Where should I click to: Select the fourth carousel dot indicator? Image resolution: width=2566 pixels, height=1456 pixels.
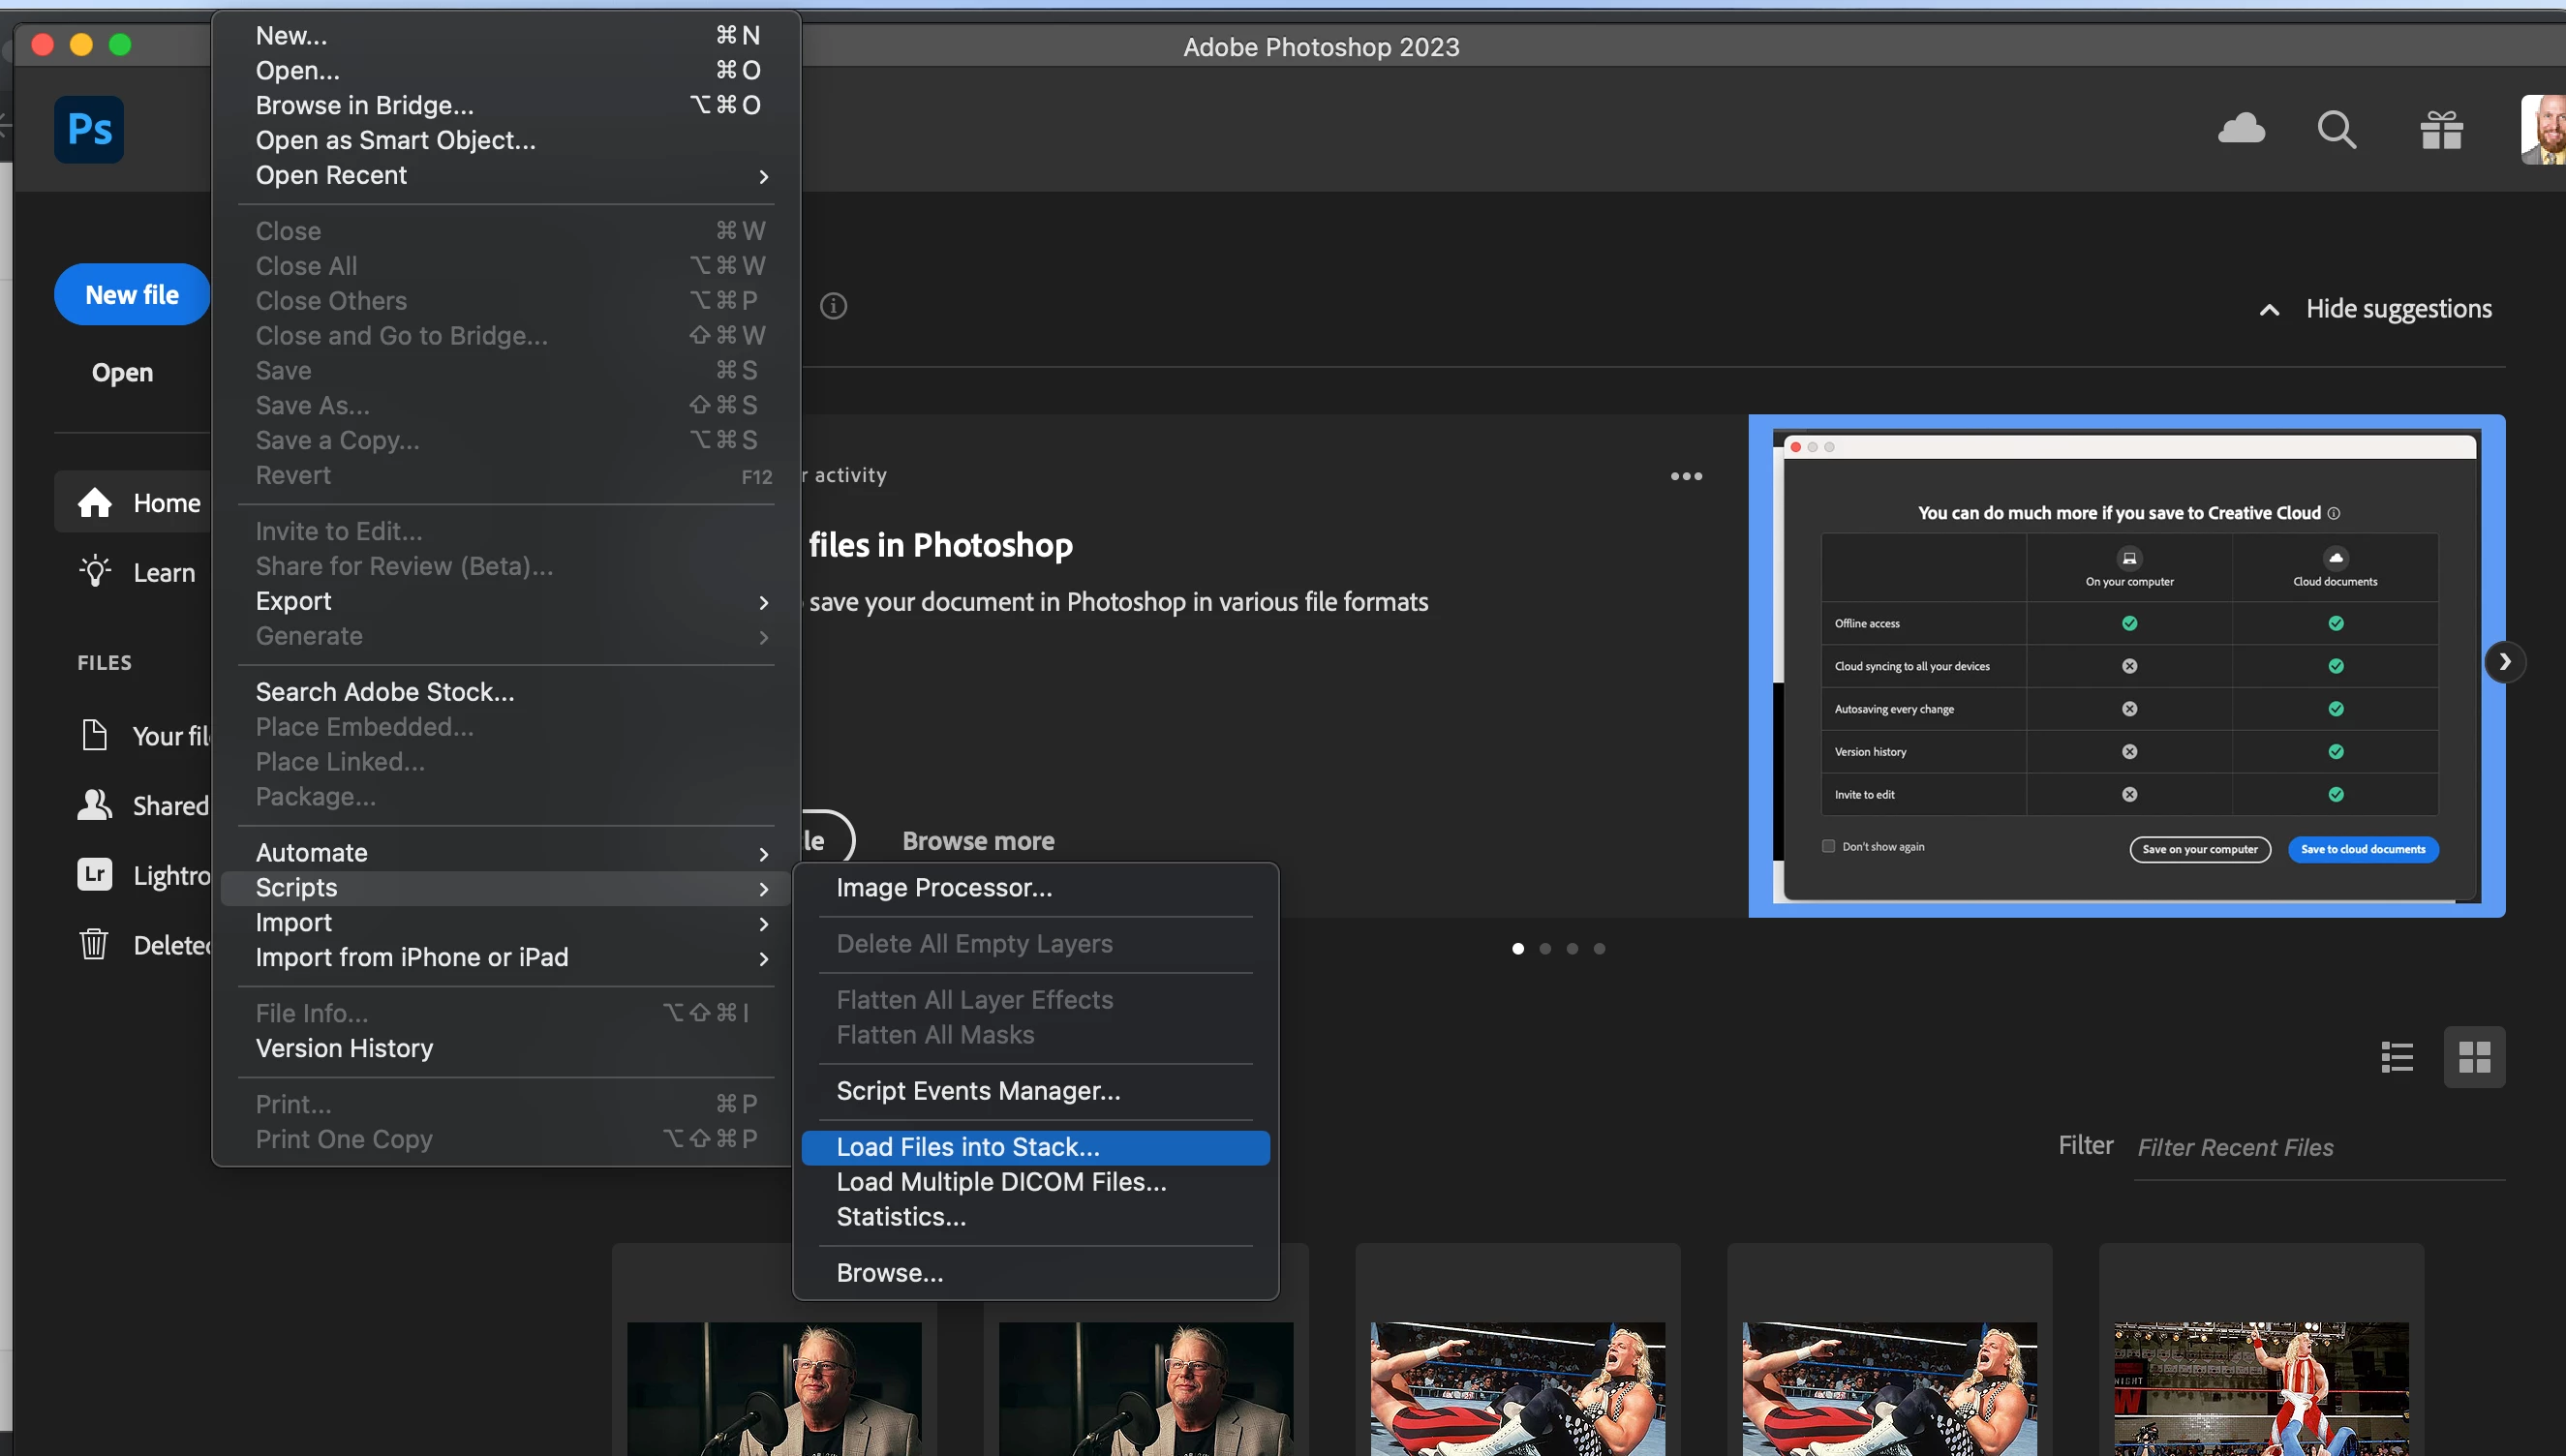[x=1599, y=949]
